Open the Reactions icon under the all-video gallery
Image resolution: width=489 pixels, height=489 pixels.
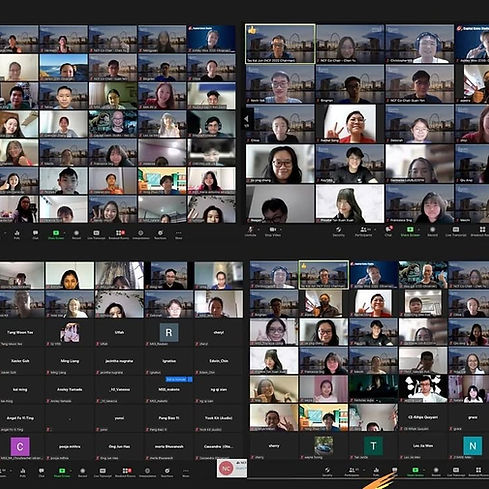pos(160,233)
